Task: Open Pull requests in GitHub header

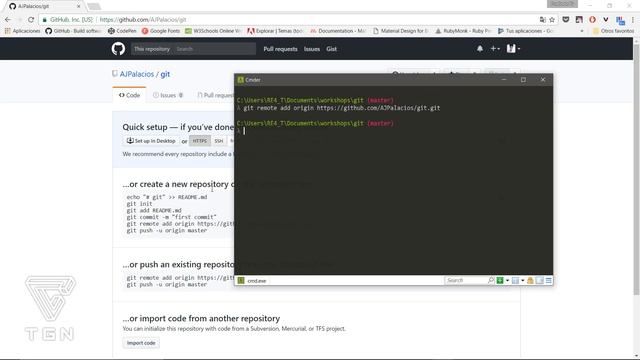Action: click(x=280, y=49)
